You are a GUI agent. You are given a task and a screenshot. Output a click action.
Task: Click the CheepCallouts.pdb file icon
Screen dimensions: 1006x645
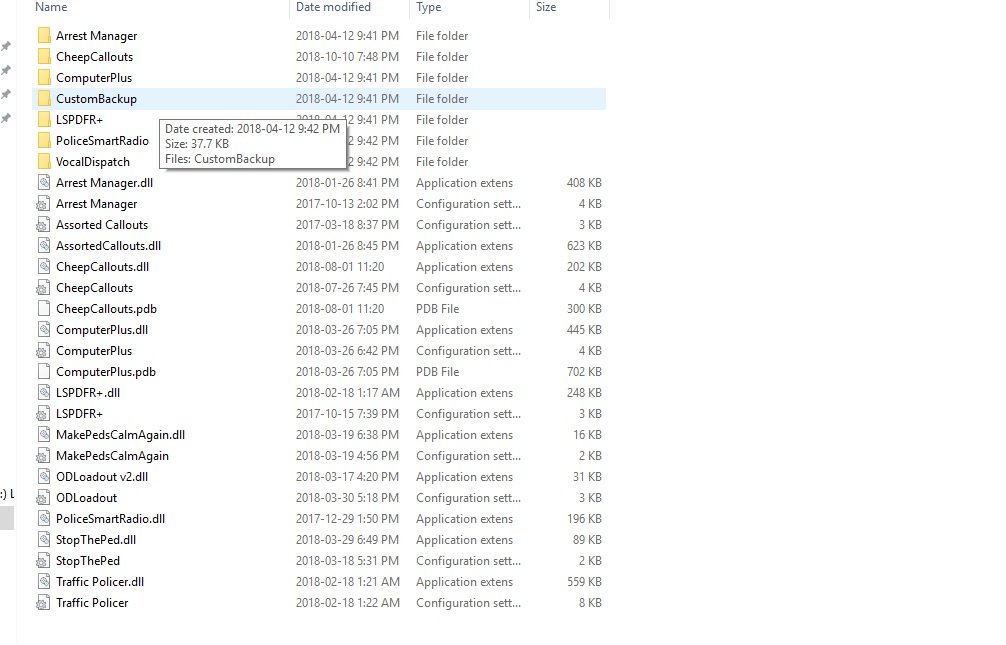[44, 309]
